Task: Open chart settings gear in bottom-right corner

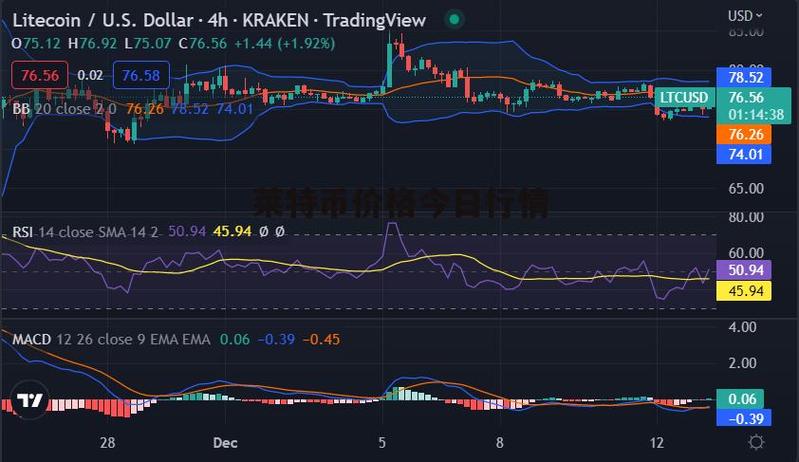Action: tap(757, 441)
